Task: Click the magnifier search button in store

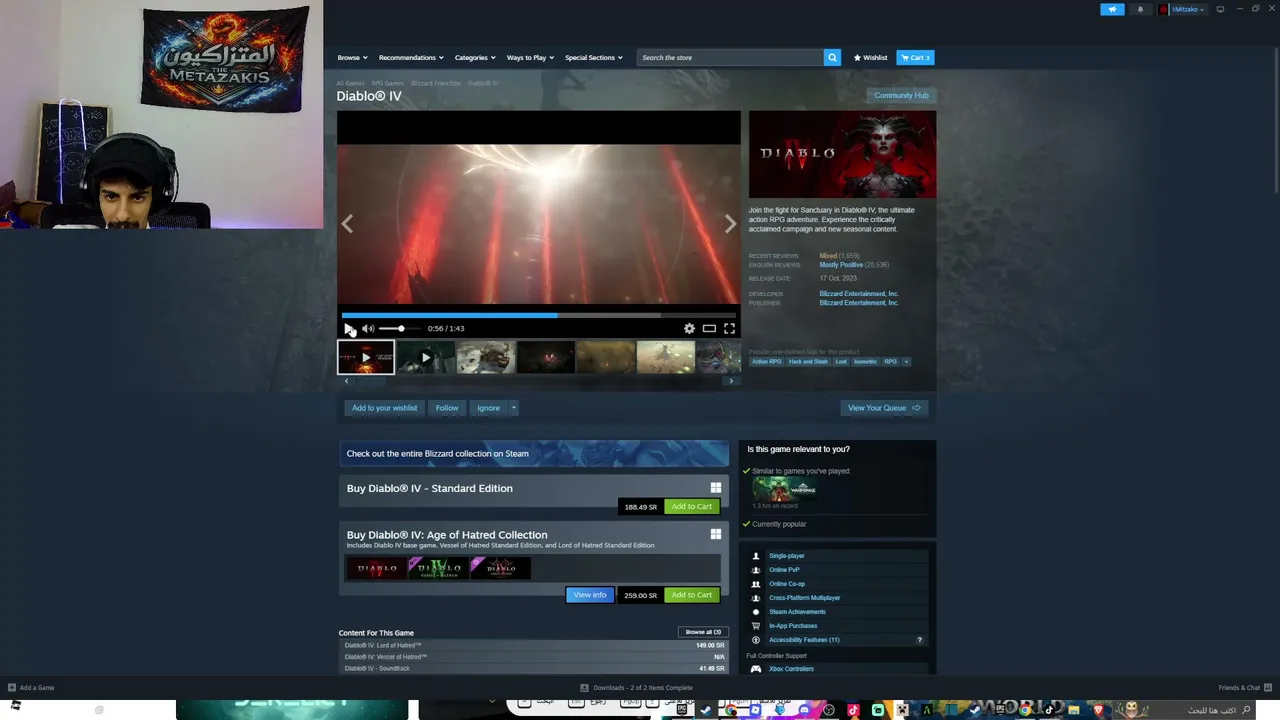Action: [832, 57]
